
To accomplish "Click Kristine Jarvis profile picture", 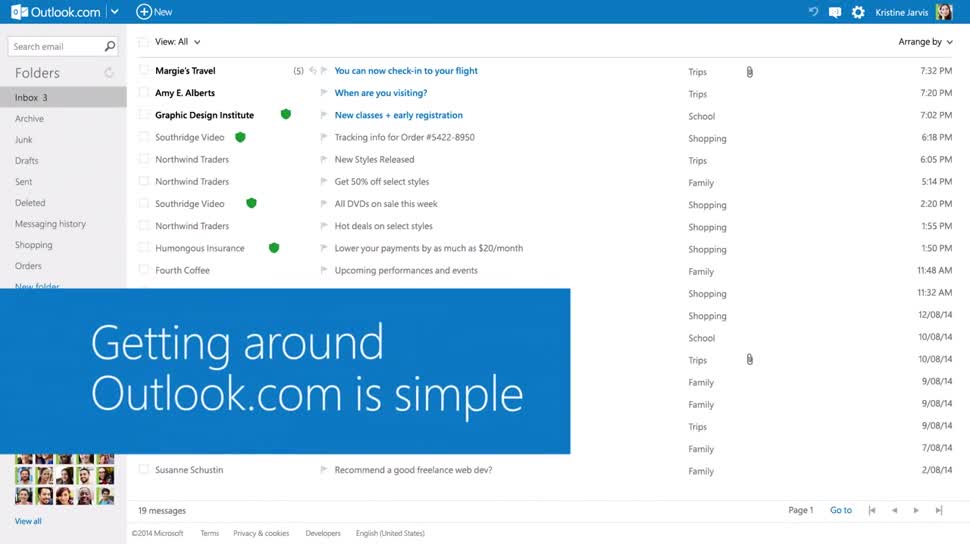I will click(x=944, y=12).
